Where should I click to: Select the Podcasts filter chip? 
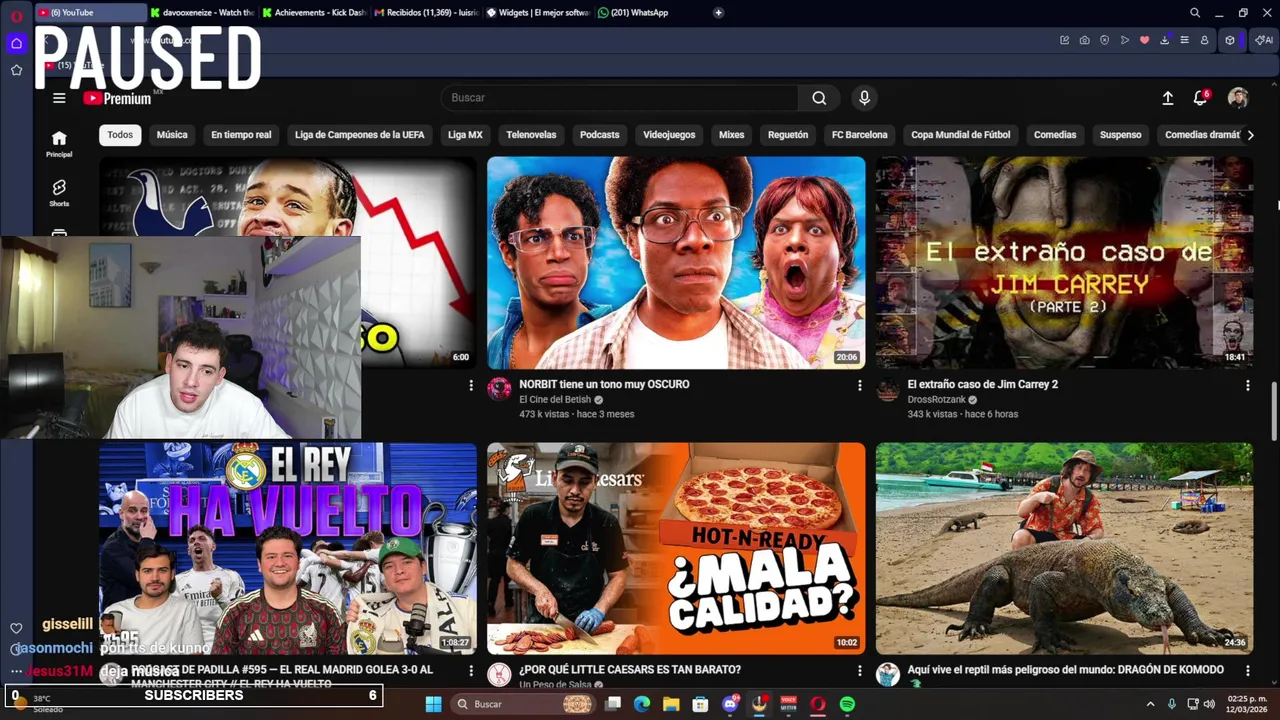(600, 135)
